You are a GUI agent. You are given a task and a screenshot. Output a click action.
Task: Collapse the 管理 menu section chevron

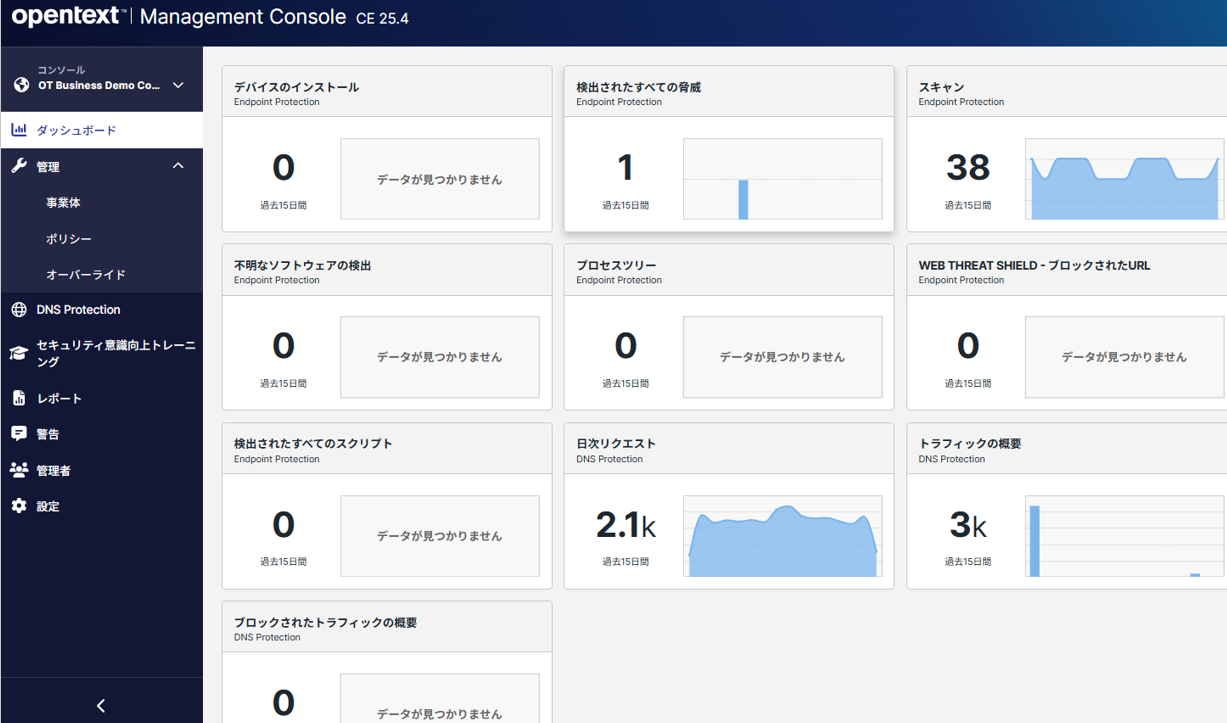coord(178,166)
